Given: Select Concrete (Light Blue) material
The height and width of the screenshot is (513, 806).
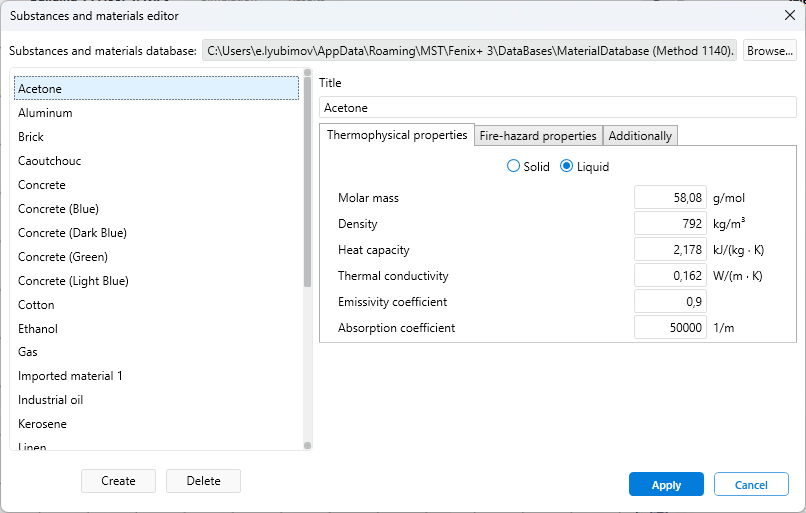Looking at the screenshot, I should 156,281.
